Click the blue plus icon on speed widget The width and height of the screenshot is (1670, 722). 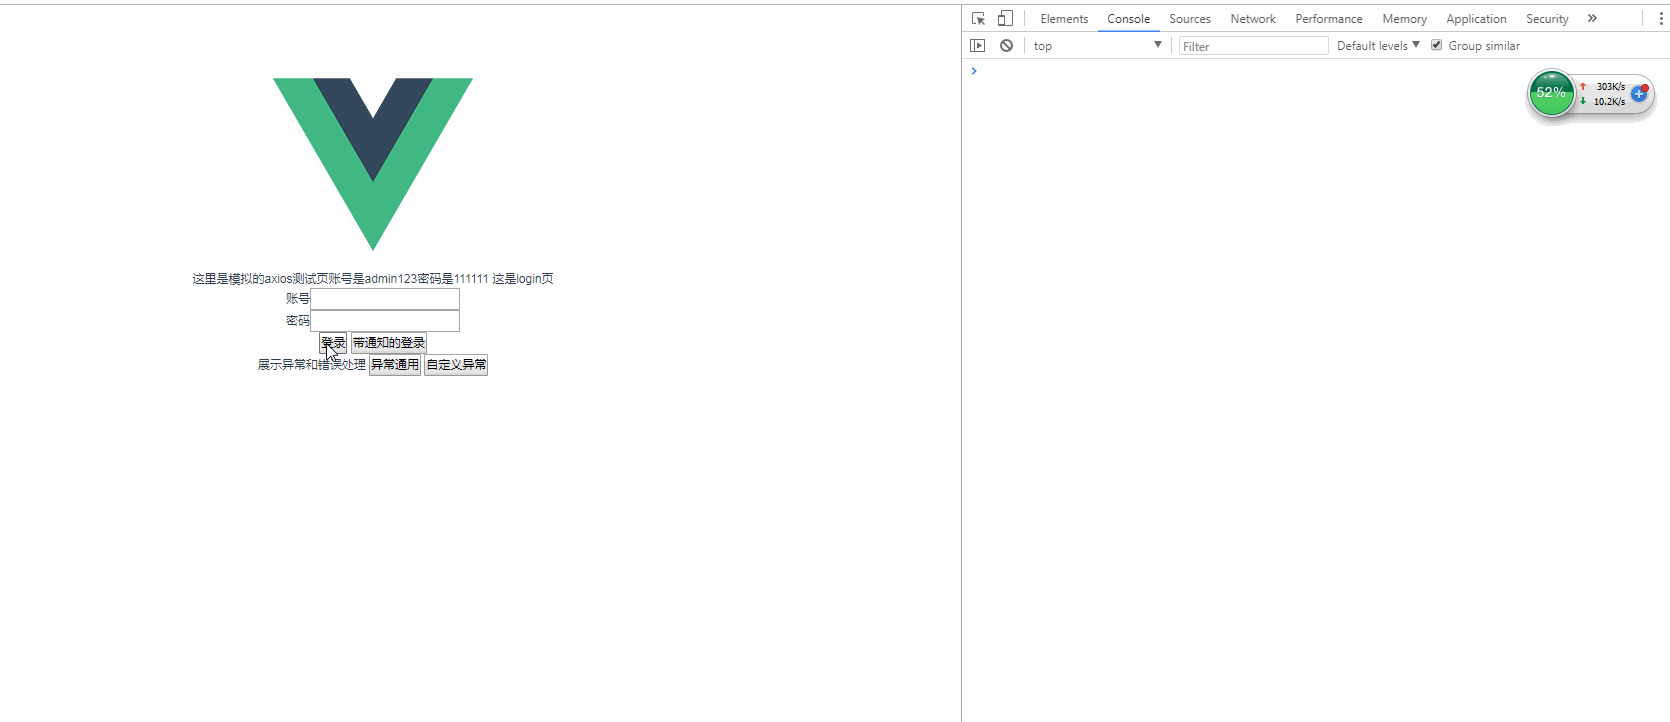(1639, 93)
